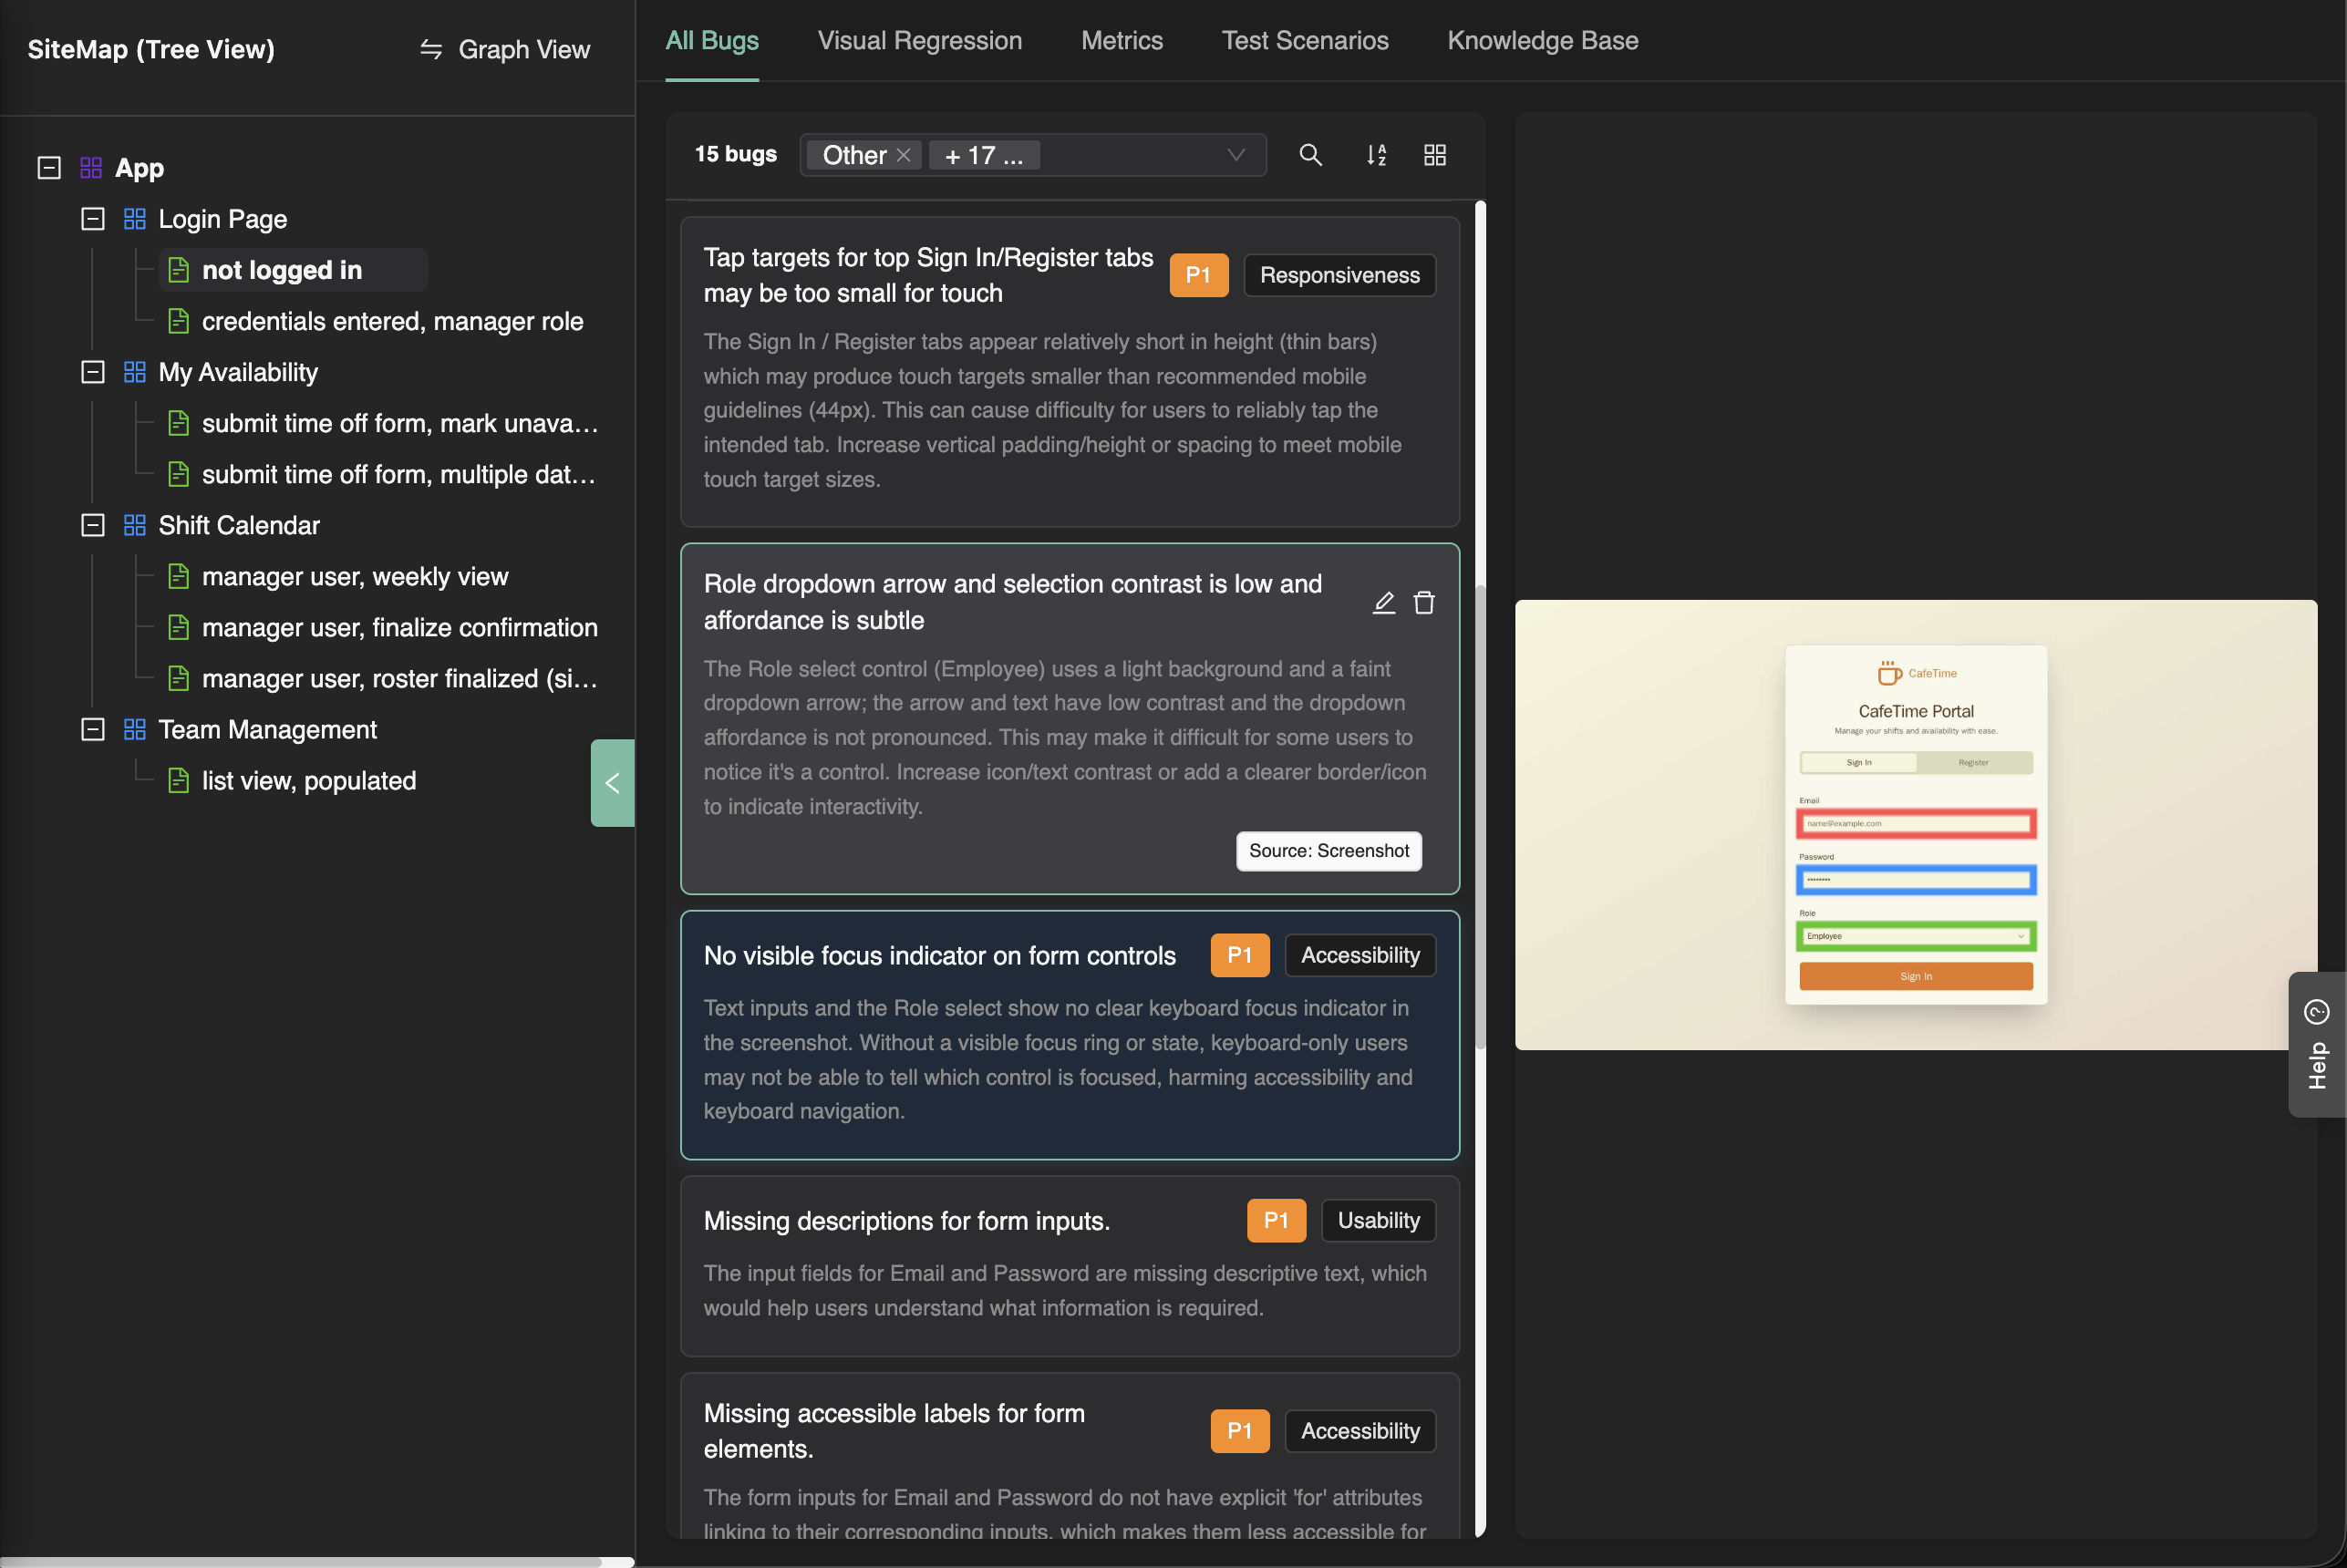Image resolution: width=2347 pixels, height=1568 pixels.
Task: Open the CafeTime Portal screenshot thumbnail
Action: tap(1915, 825)
